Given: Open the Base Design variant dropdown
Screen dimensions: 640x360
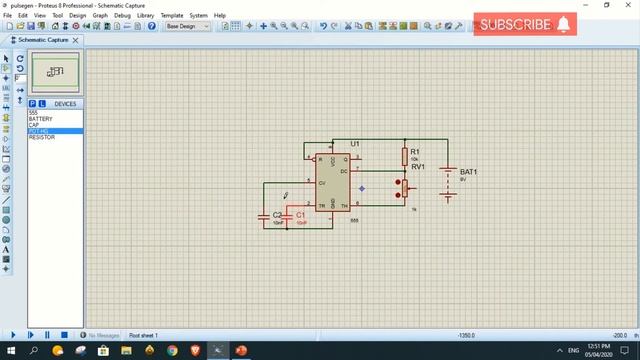Looking at the screenshot, I should [187, 26].
